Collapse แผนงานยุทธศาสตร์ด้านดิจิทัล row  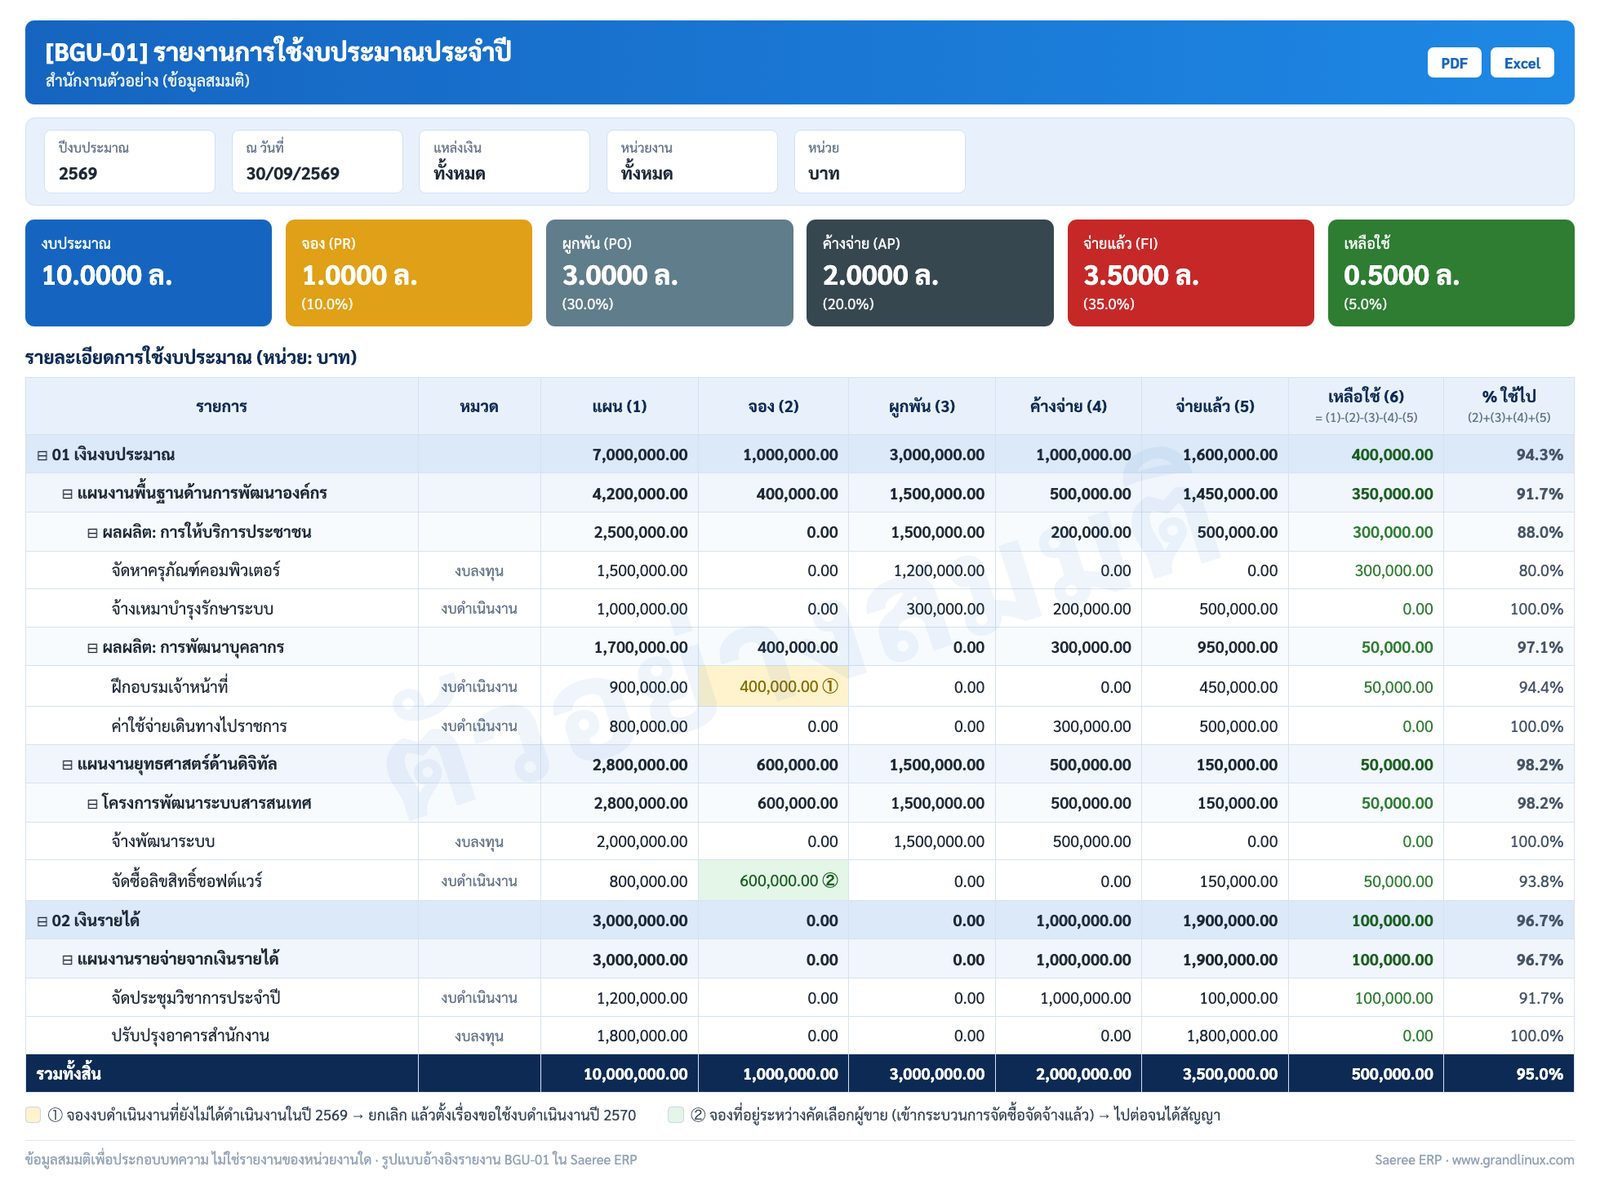pyautogui.click(x=67, y=765)
